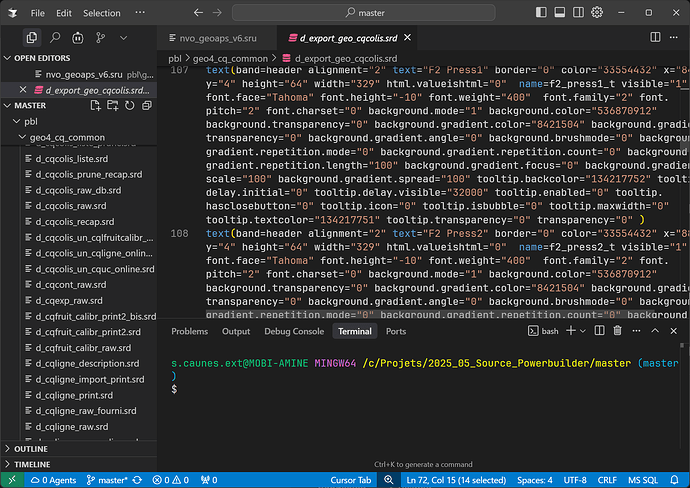The image size is (690, 488).
Task: Collapse all folders in explorer
Action: (147, 106)
